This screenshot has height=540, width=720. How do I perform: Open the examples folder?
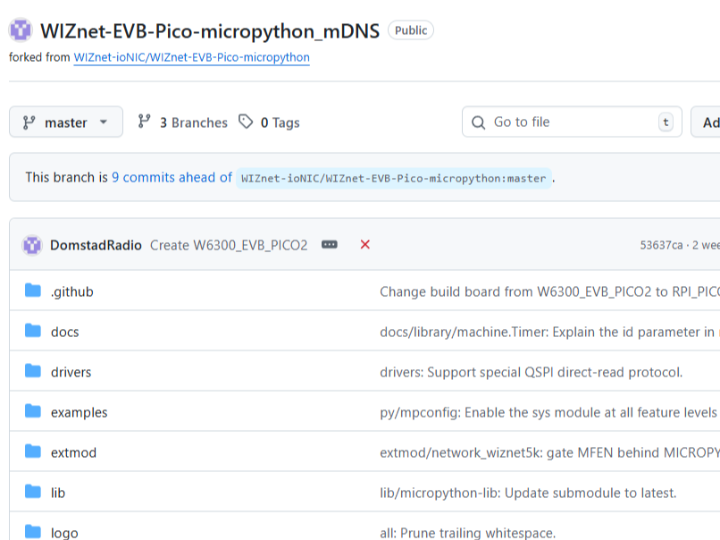pos(79,412)
